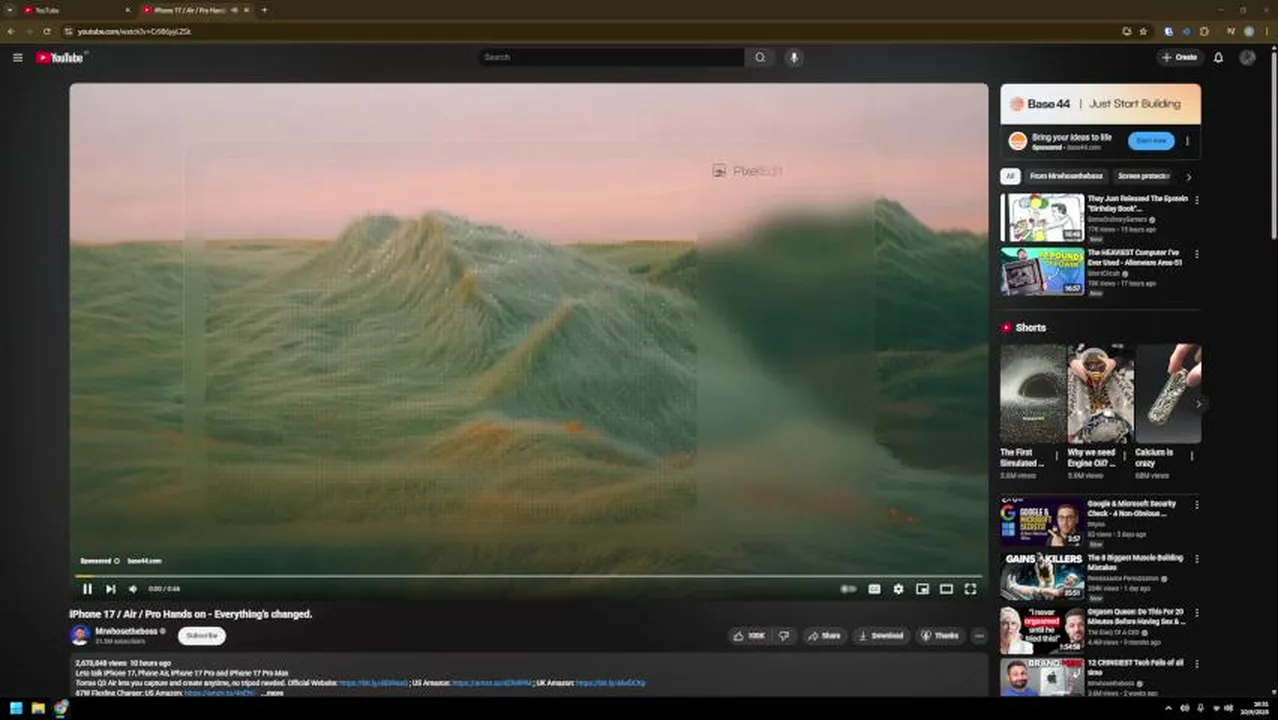
Task: Open the player settings gear
Action: [x=898, y=589]
